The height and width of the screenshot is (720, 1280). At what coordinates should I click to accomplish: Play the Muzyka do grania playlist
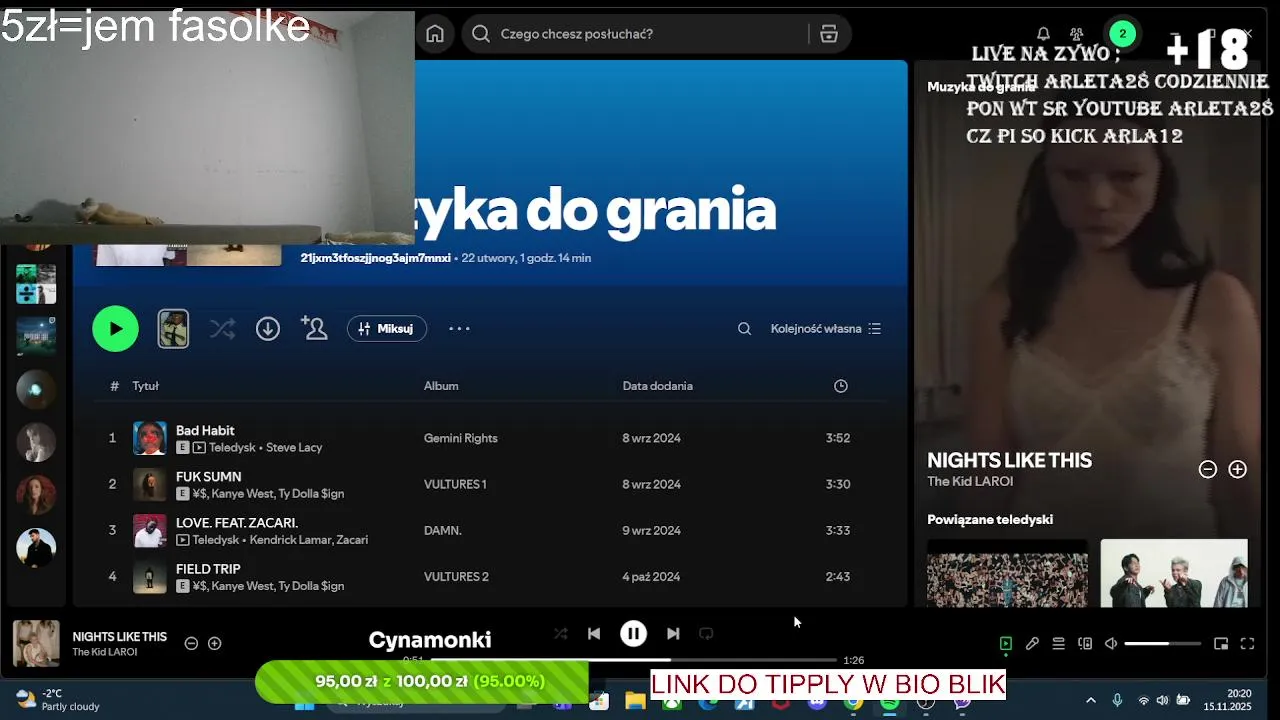(116, 328)
